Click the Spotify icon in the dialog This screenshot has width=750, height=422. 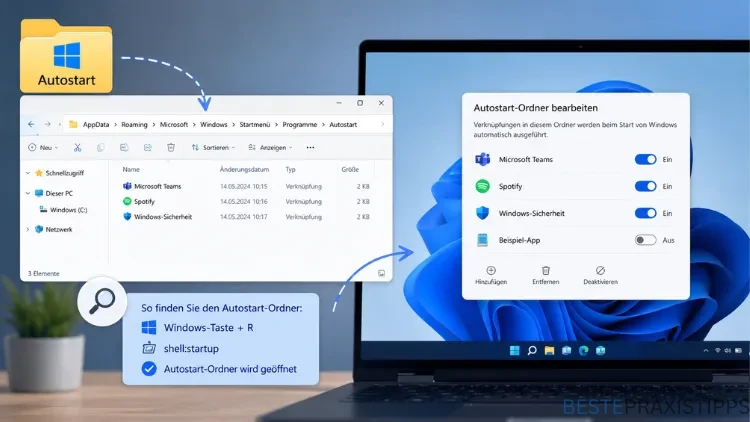[483, 186]
